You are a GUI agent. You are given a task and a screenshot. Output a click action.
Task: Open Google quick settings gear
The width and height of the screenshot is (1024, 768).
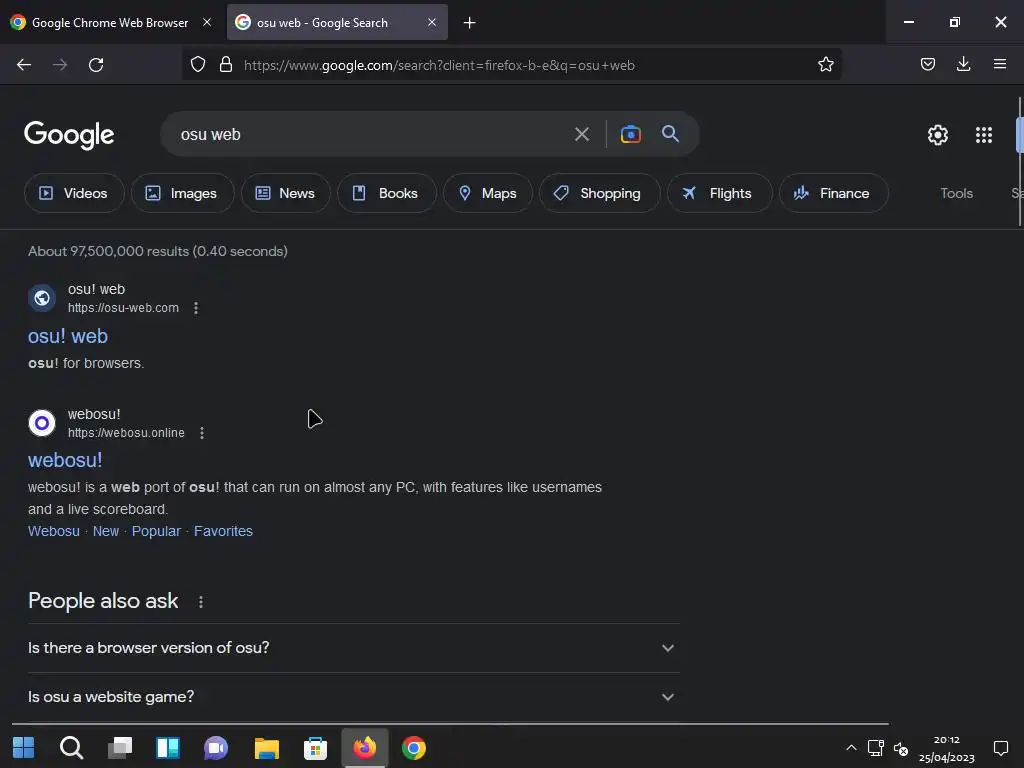coord(938,135)
